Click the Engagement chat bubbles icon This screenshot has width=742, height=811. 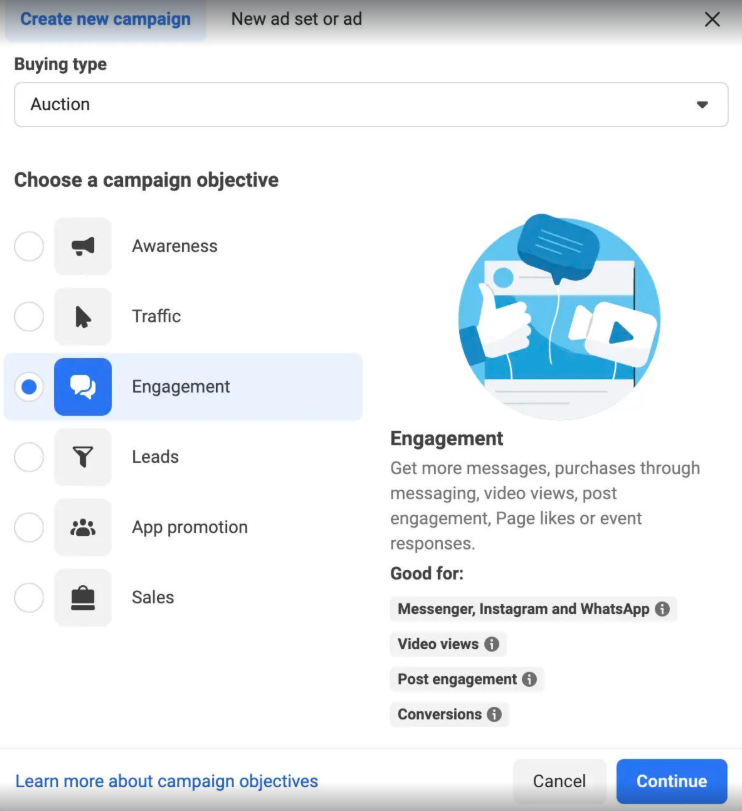point(83,387)
